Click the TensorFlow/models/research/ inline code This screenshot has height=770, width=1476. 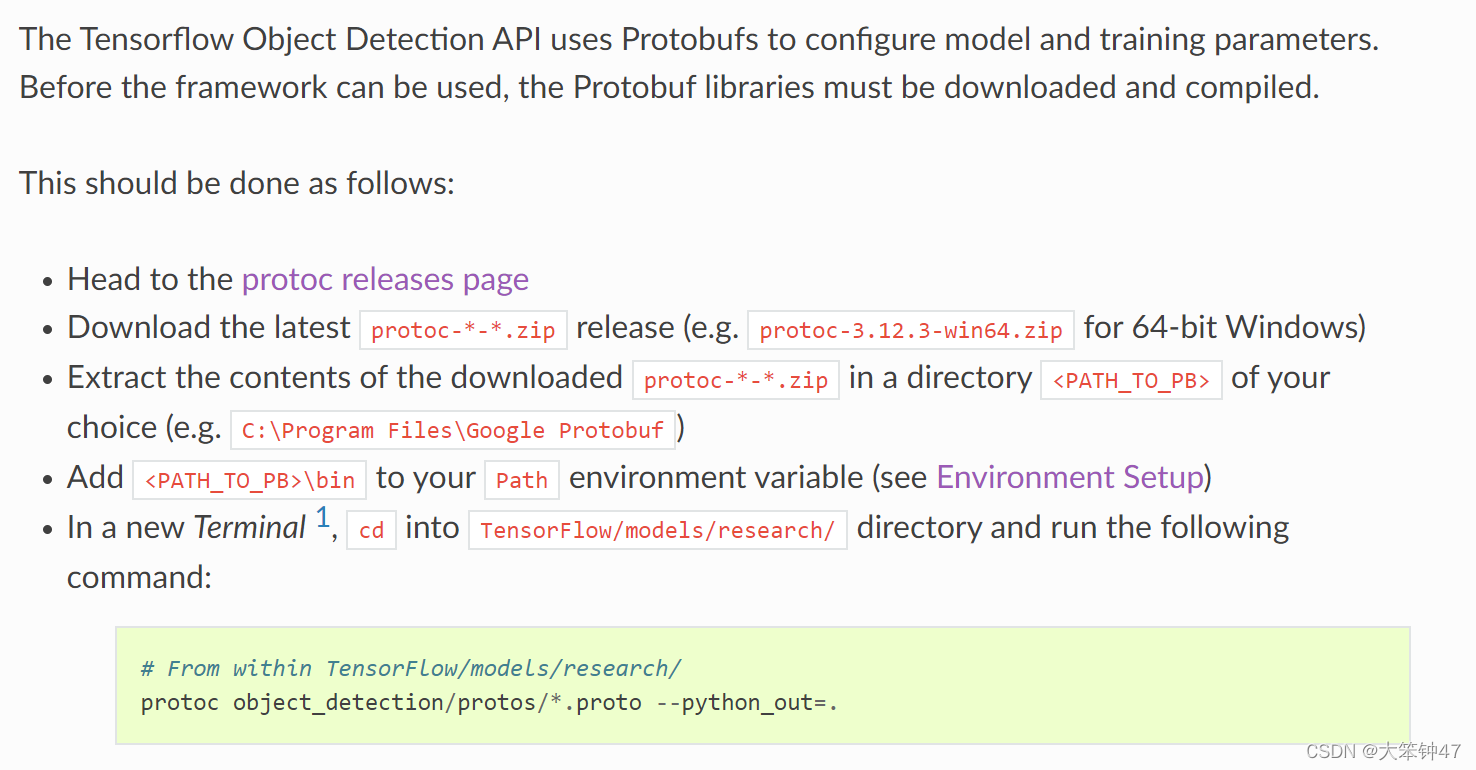(658, 530)
